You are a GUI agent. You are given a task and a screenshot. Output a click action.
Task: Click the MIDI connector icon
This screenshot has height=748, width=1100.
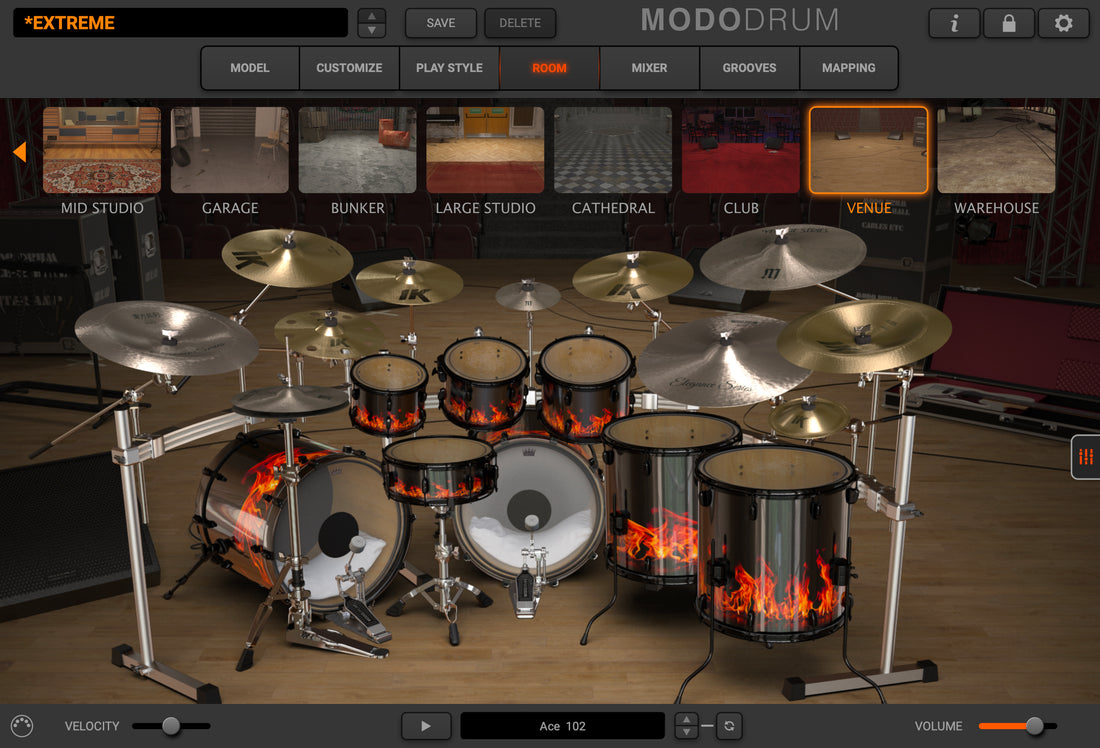point(22,726)
